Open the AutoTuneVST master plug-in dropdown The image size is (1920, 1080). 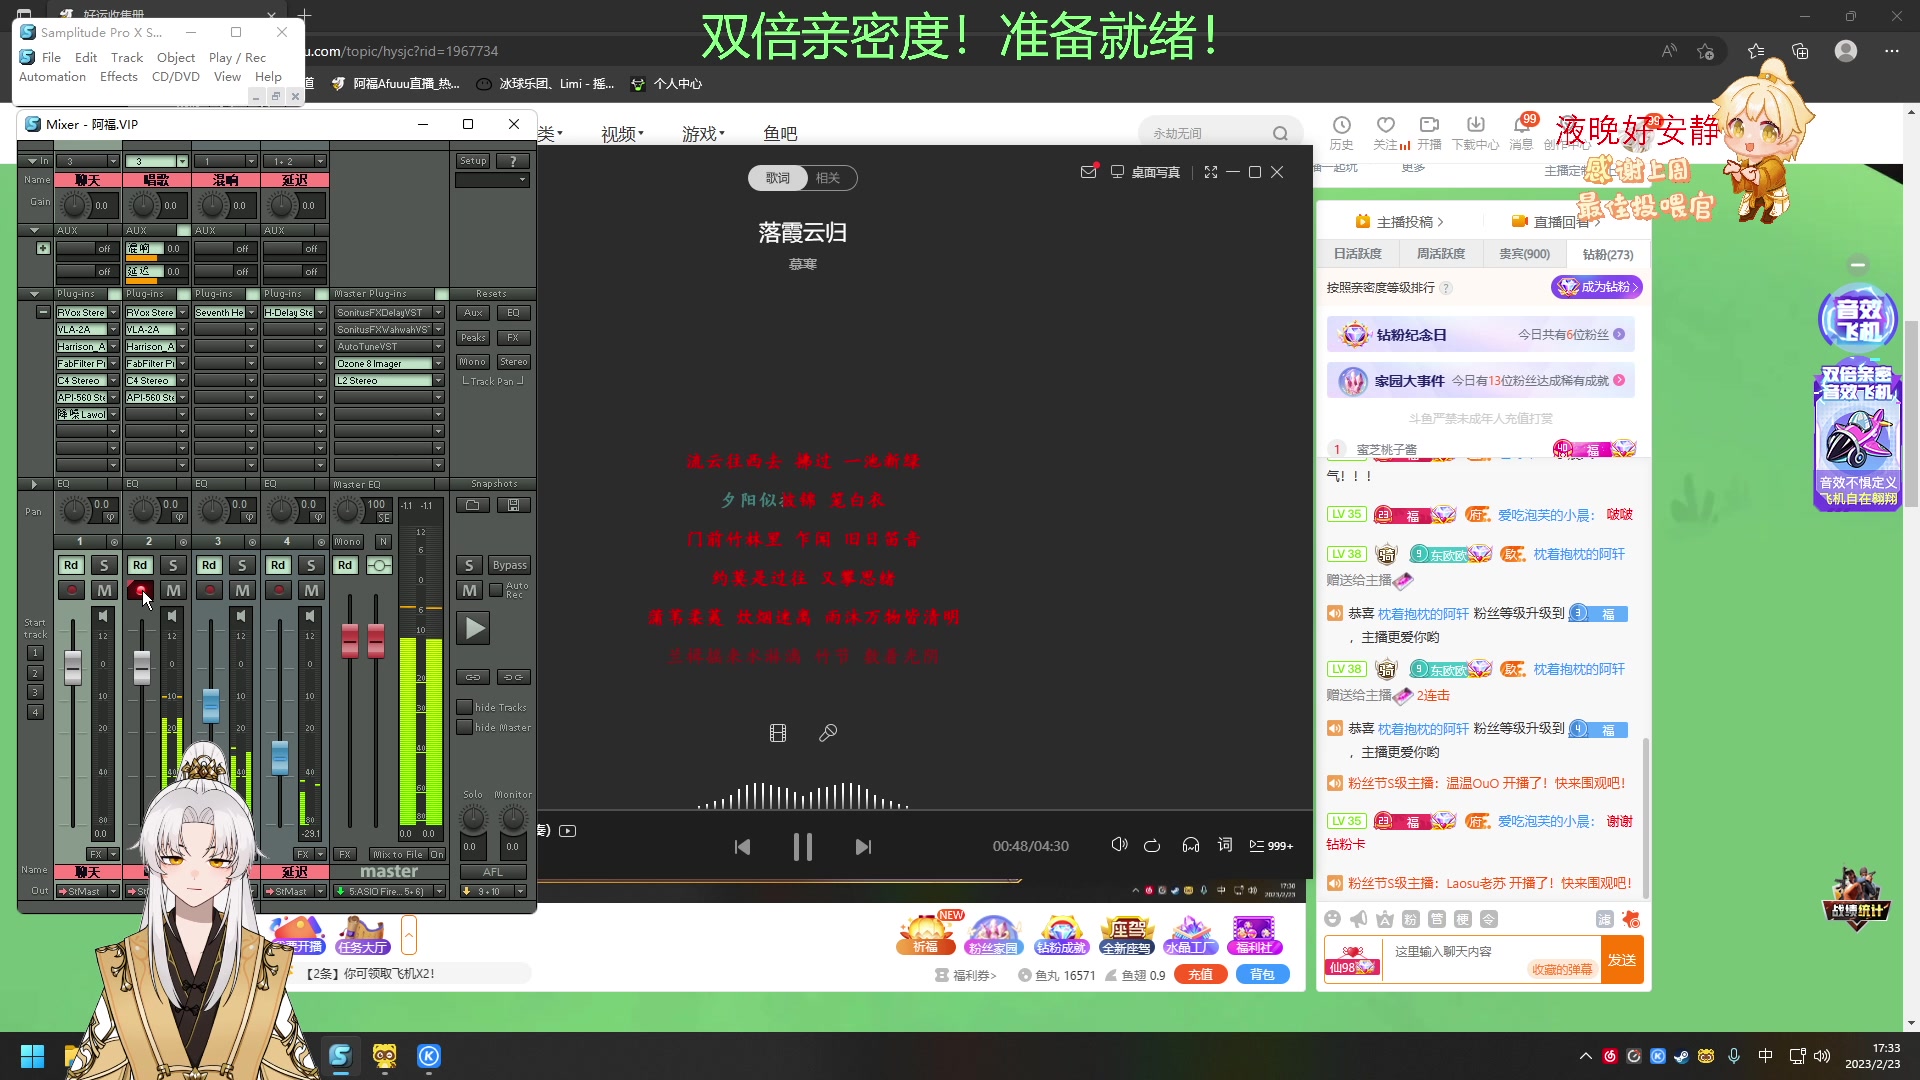click(x=438, y=346)
